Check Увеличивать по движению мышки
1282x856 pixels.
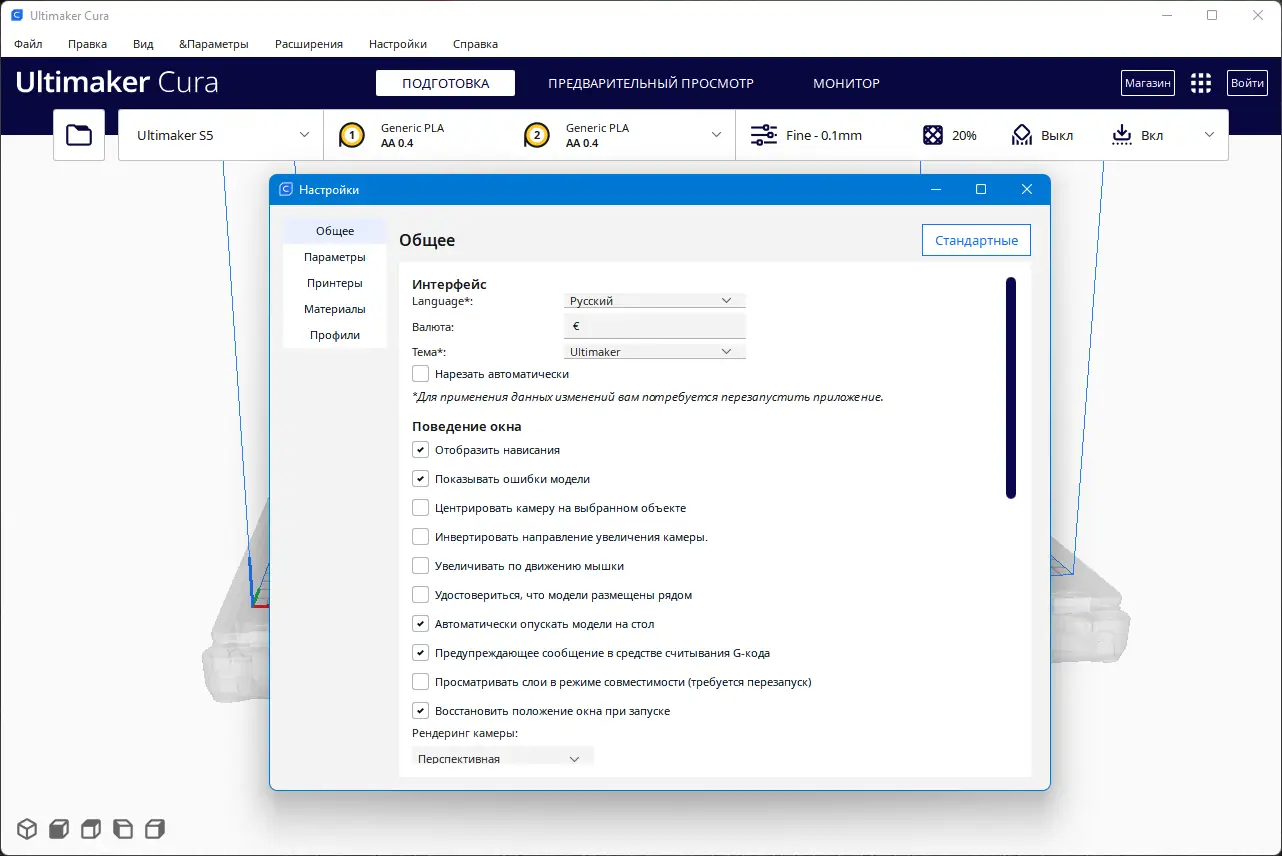421,566
